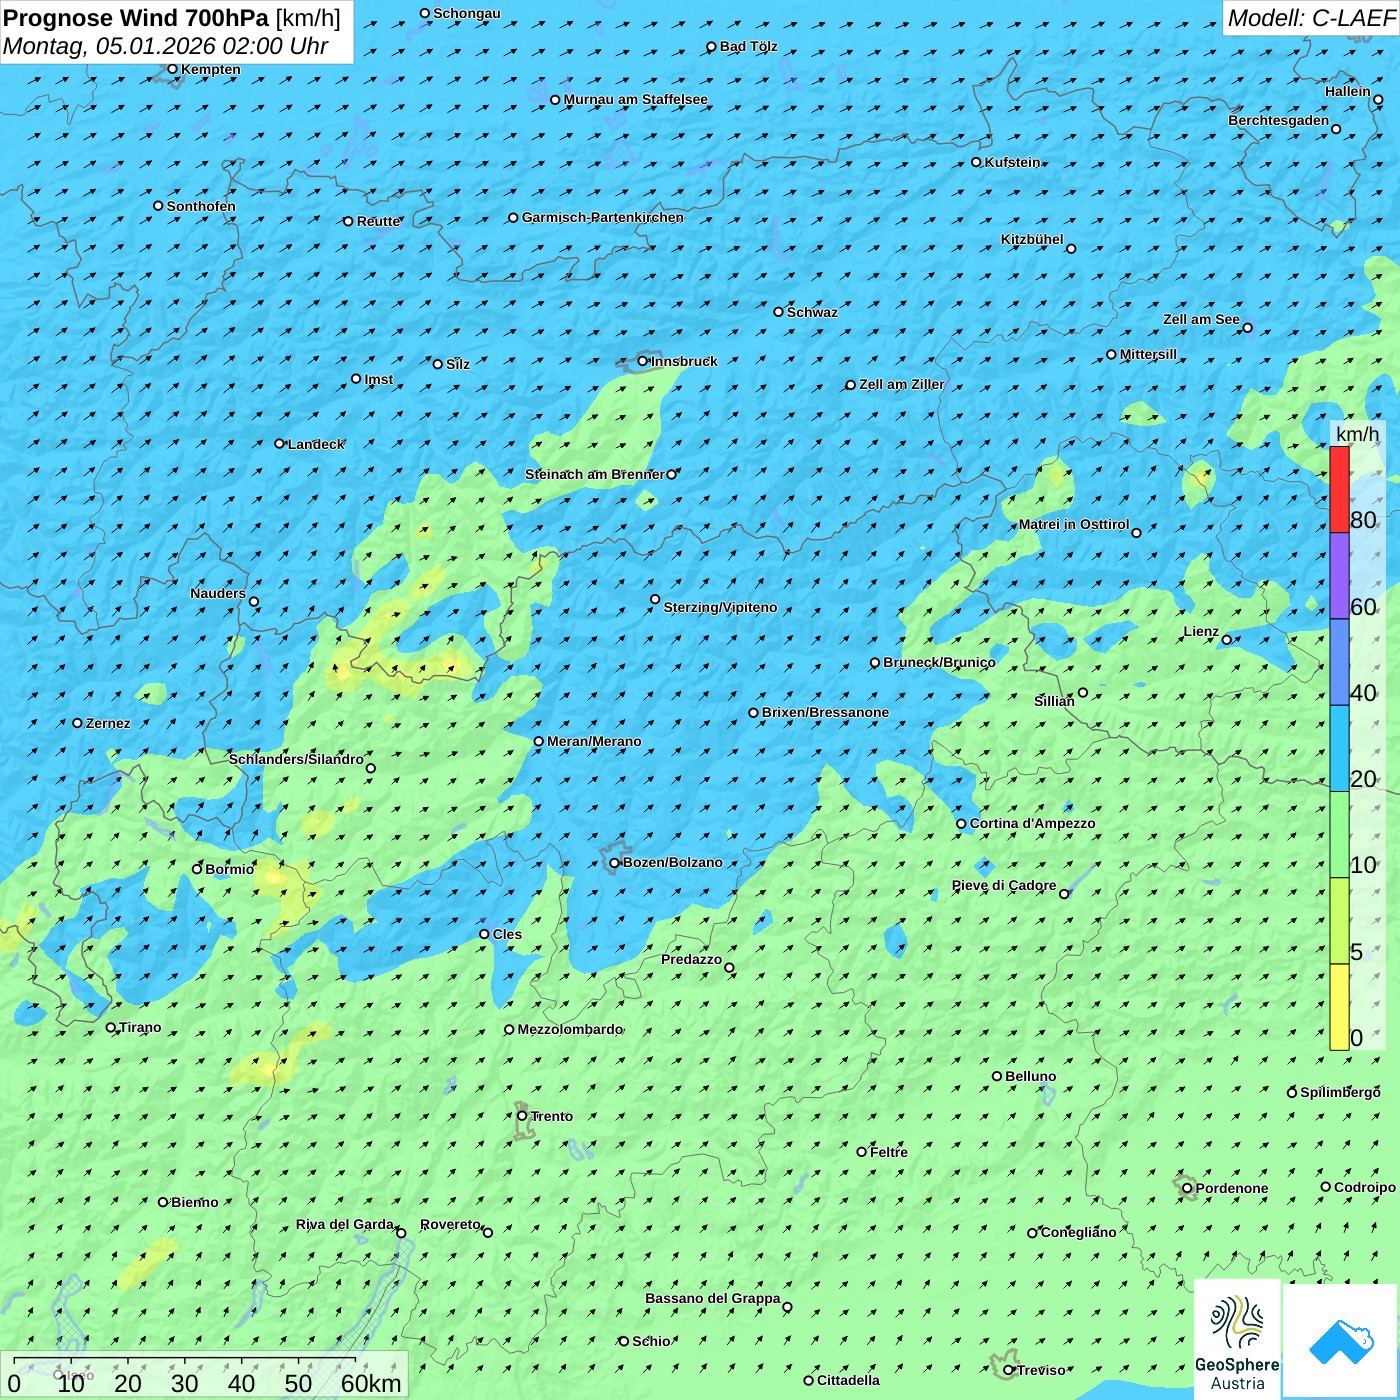Click the Schwaz city marker

779,312
